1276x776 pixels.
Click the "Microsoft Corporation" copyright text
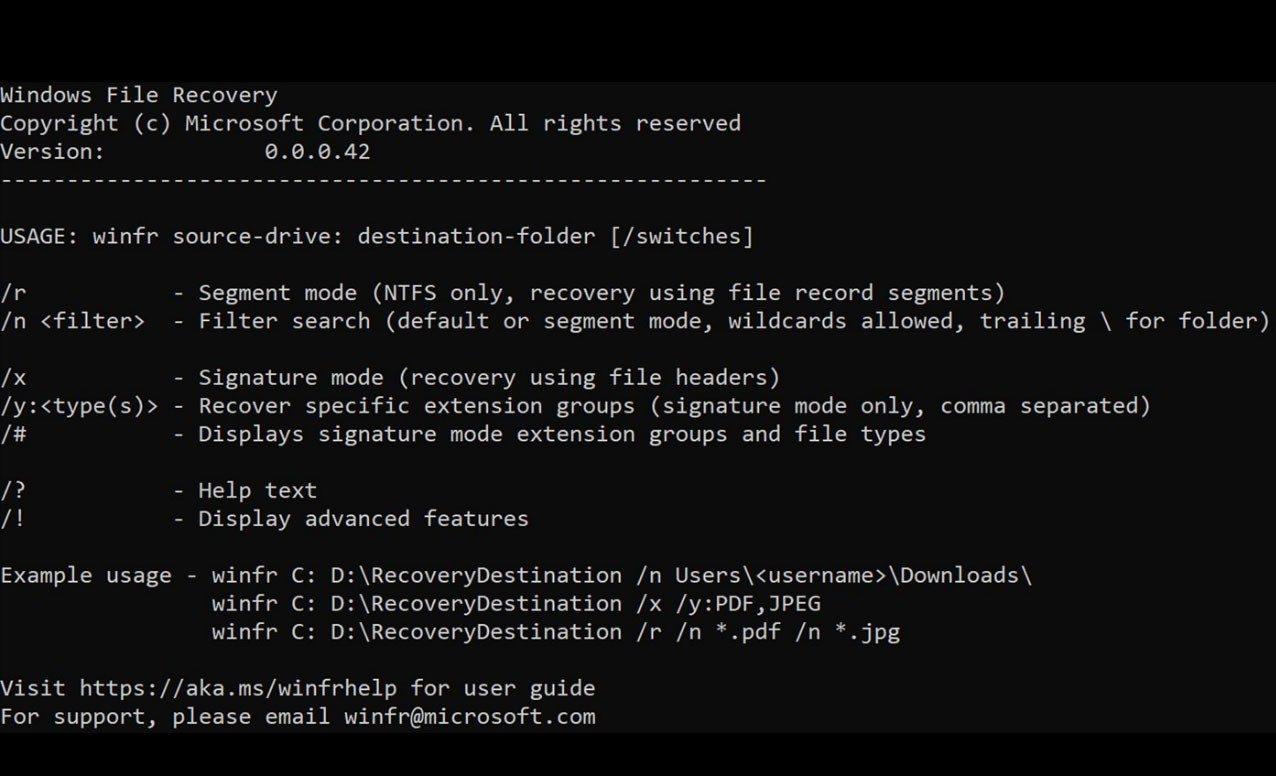[330, 124]
